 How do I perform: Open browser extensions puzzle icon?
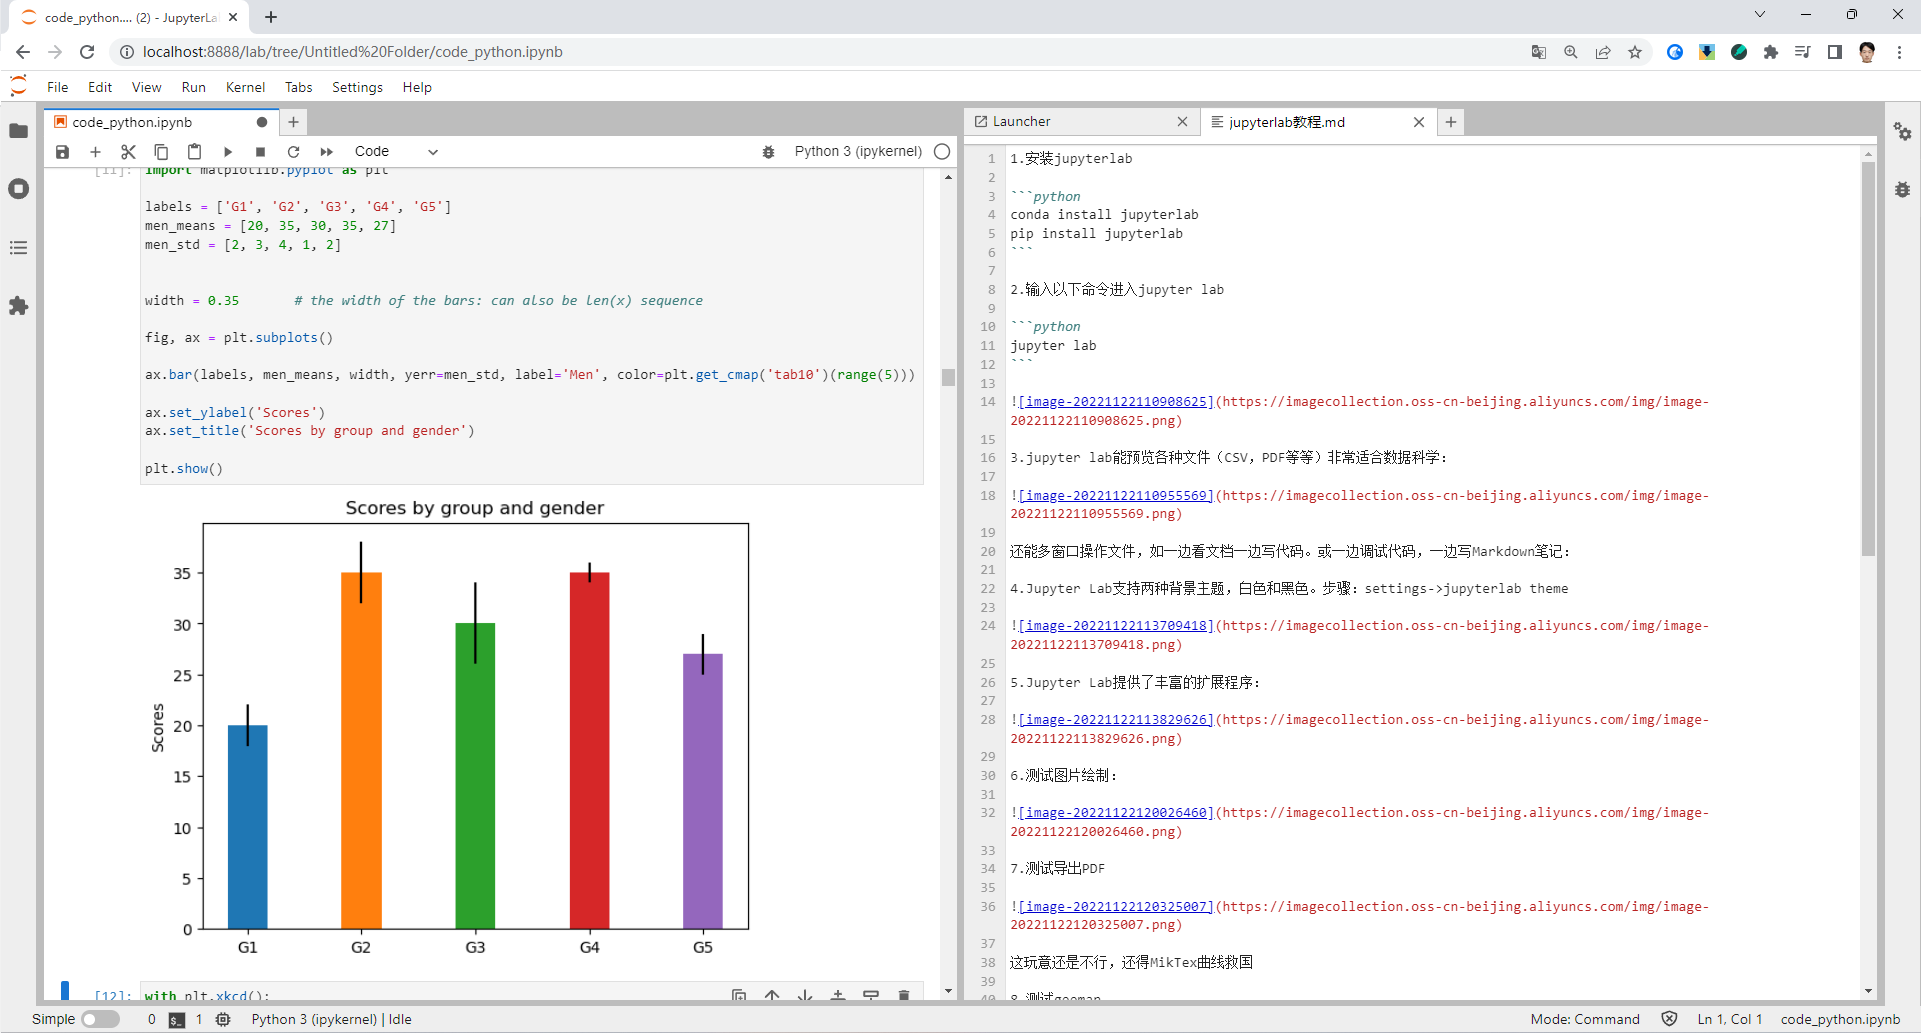[x=1771, y=52]
